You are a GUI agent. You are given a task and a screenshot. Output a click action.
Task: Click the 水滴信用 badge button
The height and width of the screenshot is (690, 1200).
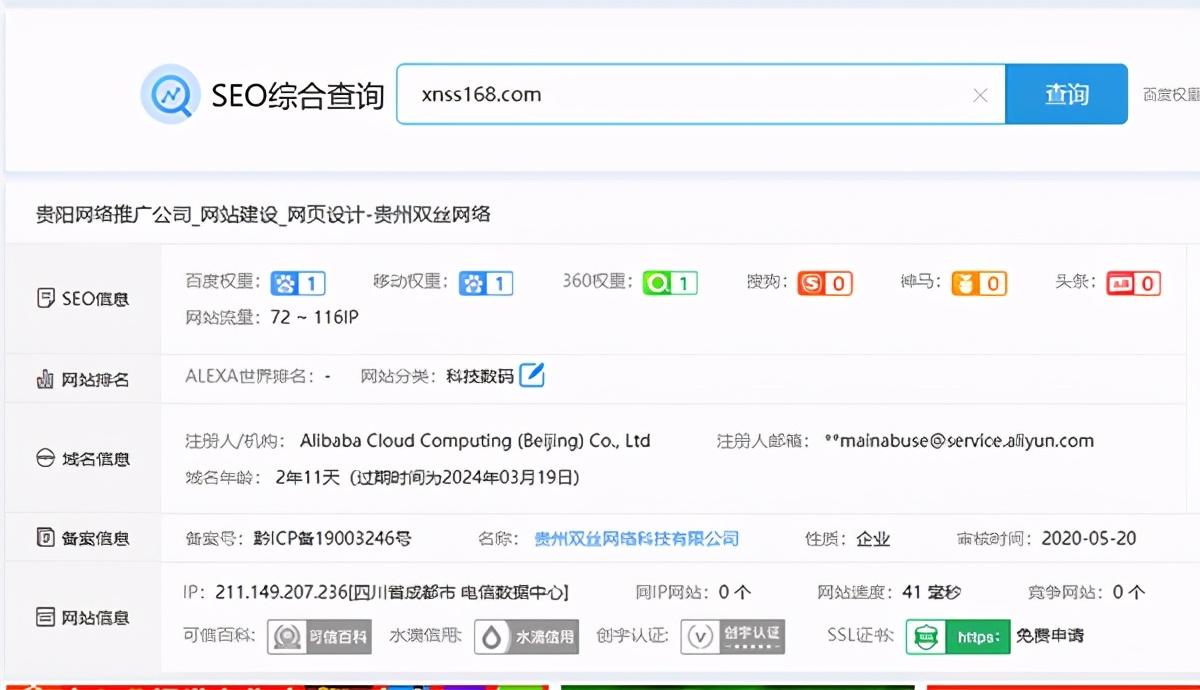[526, 636]
